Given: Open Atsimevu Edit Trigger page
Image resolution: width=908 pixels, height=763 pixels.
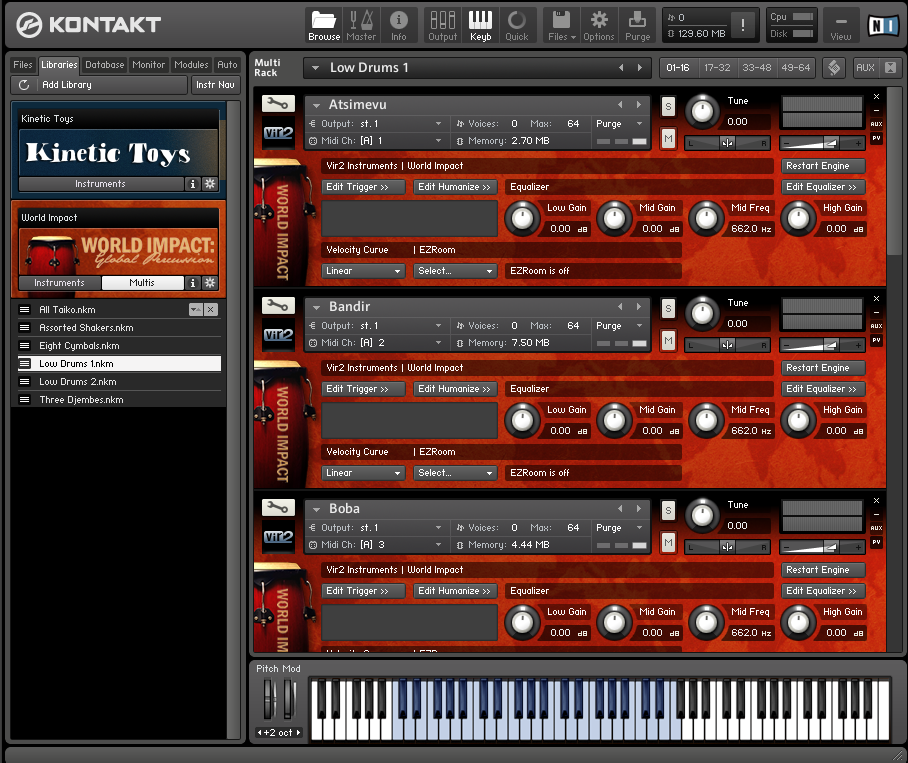Looking at the screenshot, I should click(363, 186).
